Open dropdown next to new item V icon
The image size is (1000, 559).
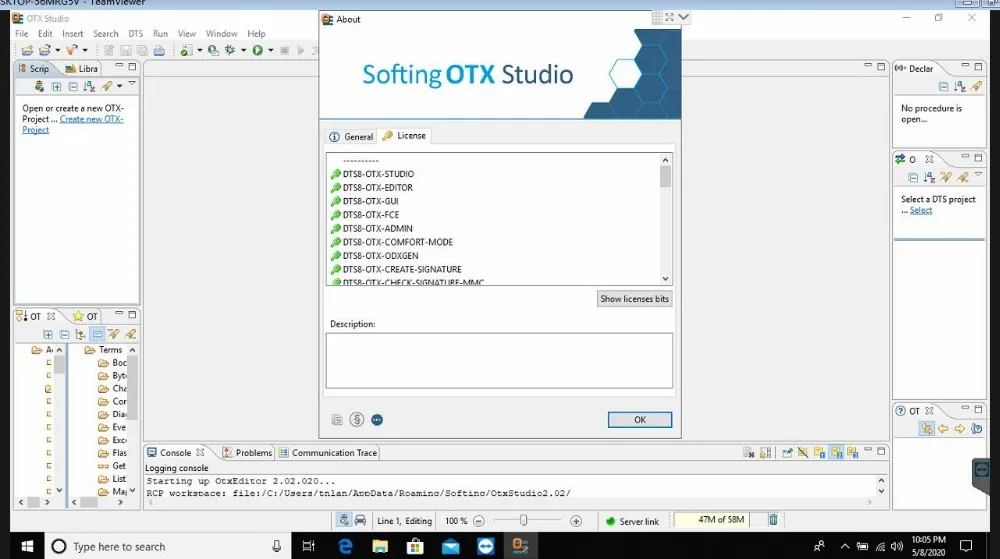coord(85,50)
